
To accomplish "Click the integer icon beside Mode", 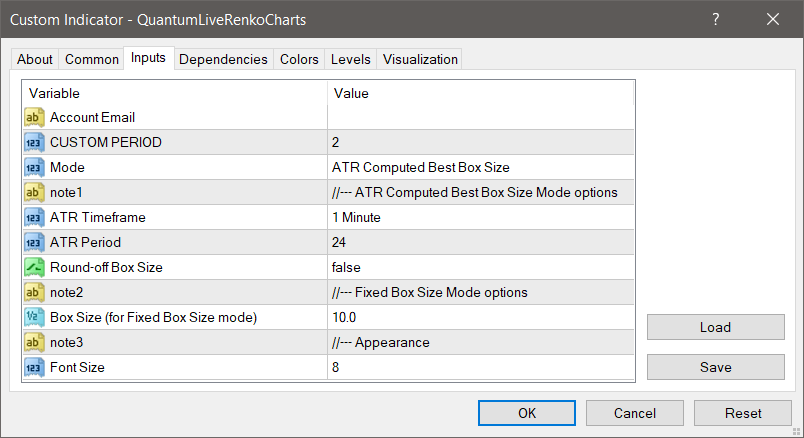I will coord(34,167).
